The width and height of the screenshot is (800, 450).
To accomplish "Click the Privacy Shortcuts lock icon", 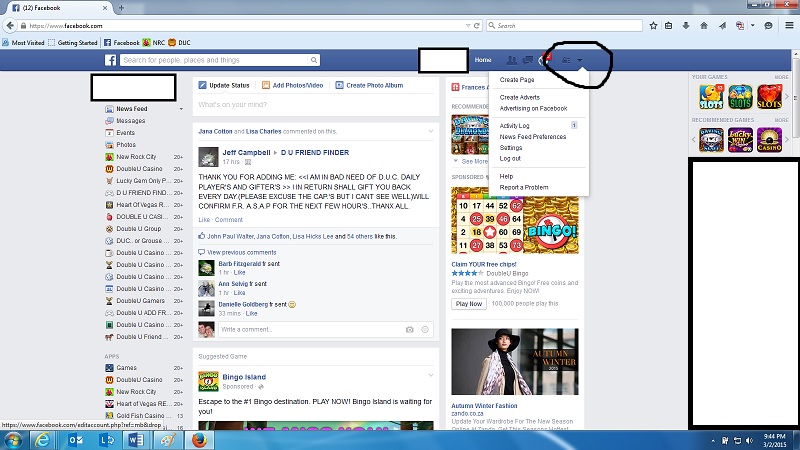I will pyautogui.click(x=566, y=61).
